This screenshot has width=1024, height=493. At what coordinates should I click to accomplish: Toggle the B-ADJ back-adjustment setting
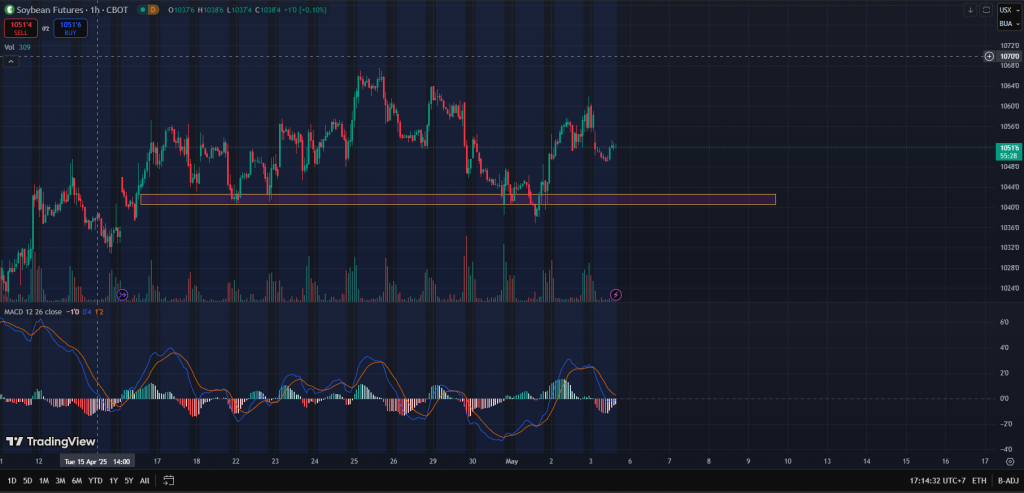coord(1008,481)
